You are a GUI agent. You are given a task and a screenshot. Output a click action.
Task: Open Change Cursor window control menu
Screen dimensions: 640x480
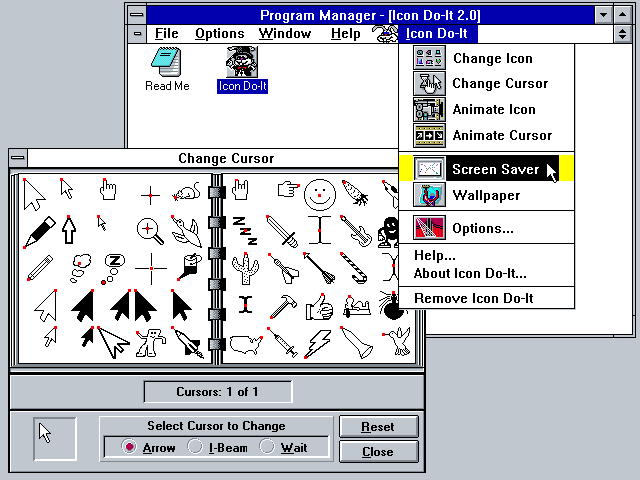(18, 158)
